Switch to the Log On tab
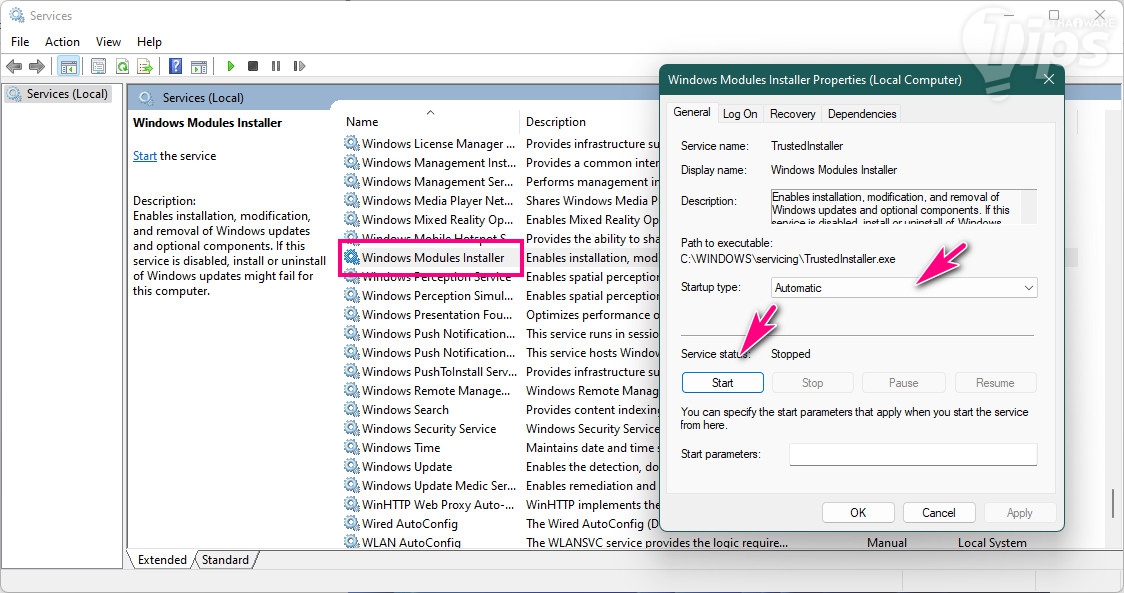 (740, 114)
